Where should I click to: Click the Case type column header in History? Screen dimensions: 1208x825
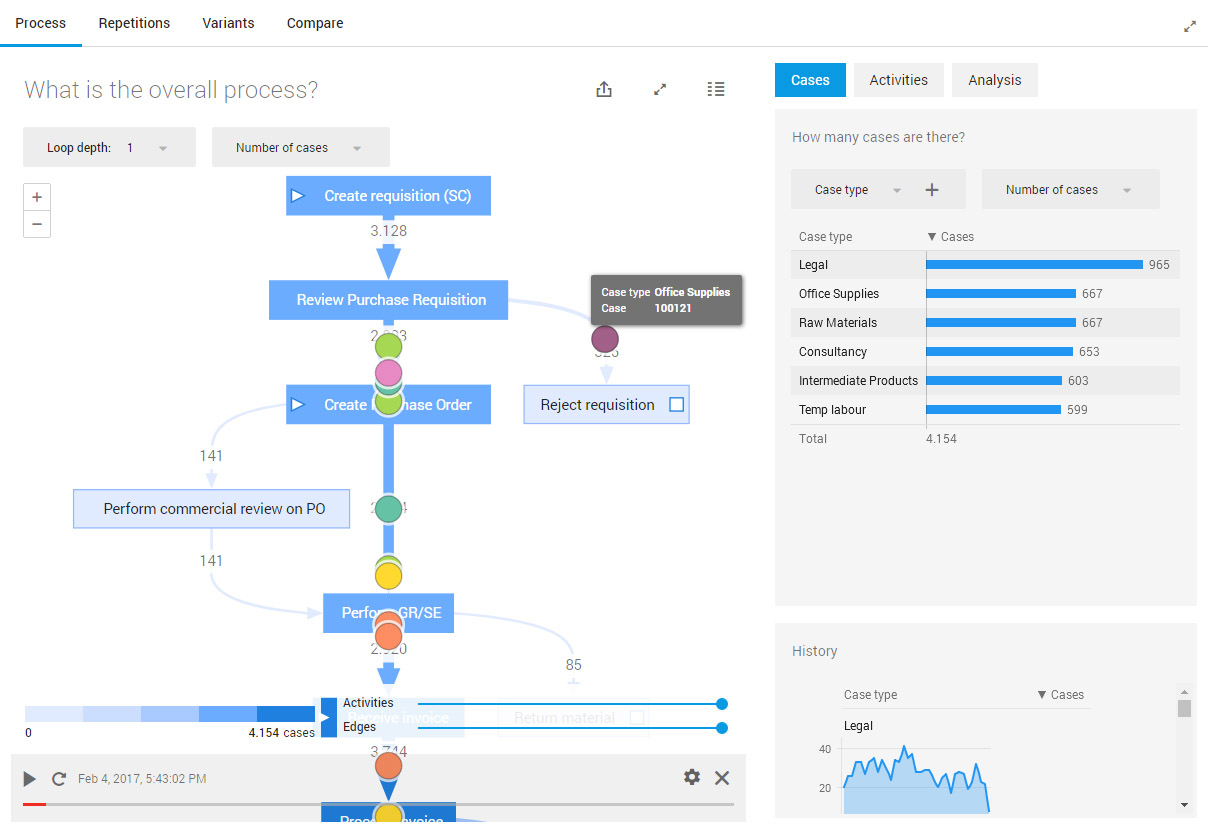point(870,695)
